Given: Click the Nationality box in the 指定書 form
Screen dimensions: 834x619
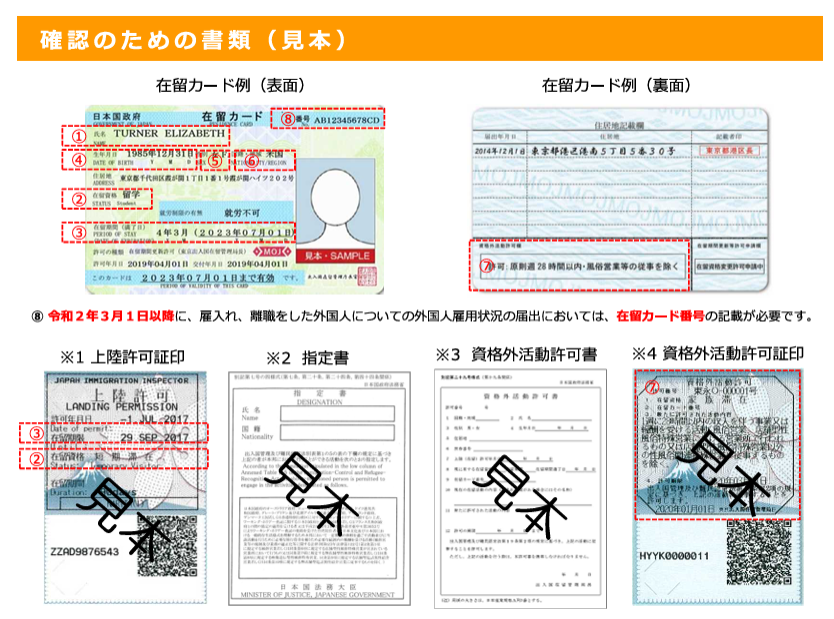Looking at the screenshot, I should pos(337,432).
